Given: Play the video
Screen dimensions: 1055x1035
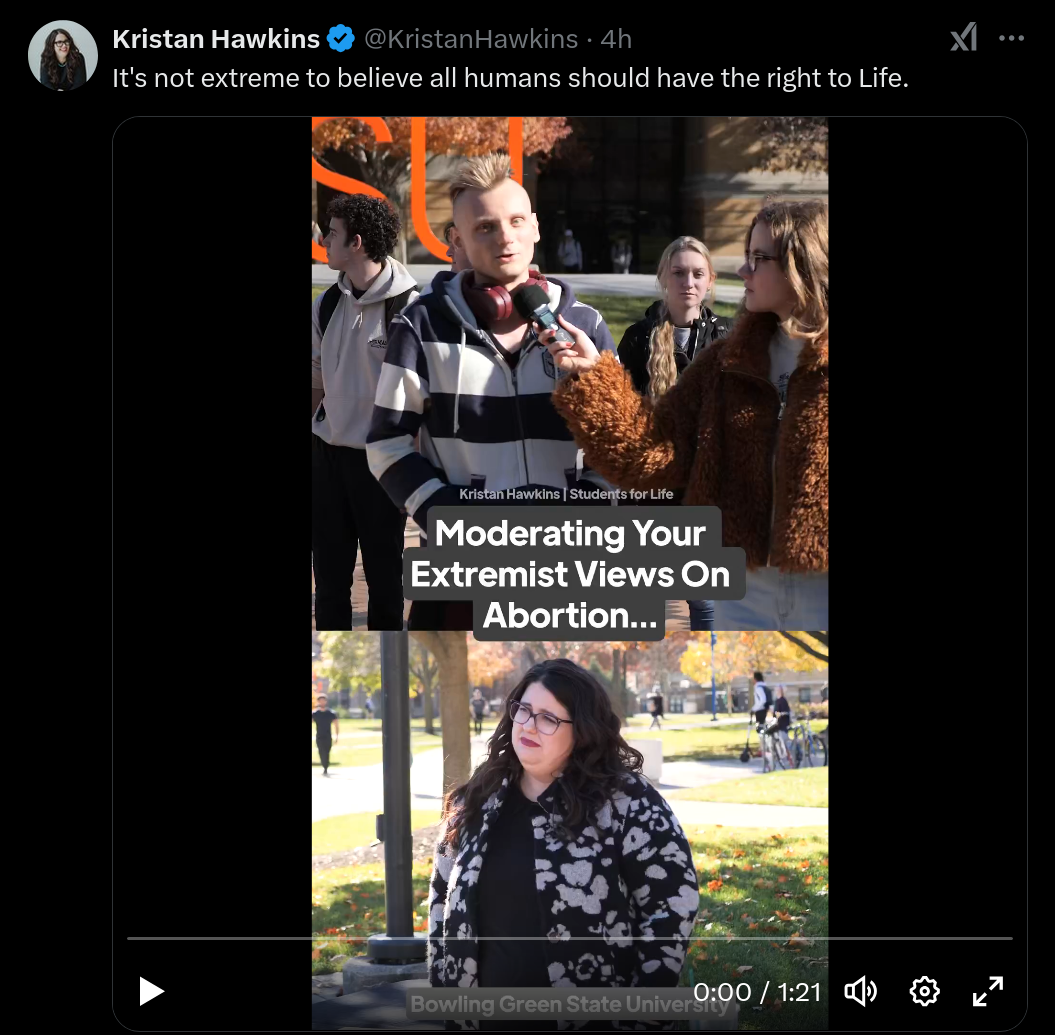Looking at the screenshot, I should point(151,991).
